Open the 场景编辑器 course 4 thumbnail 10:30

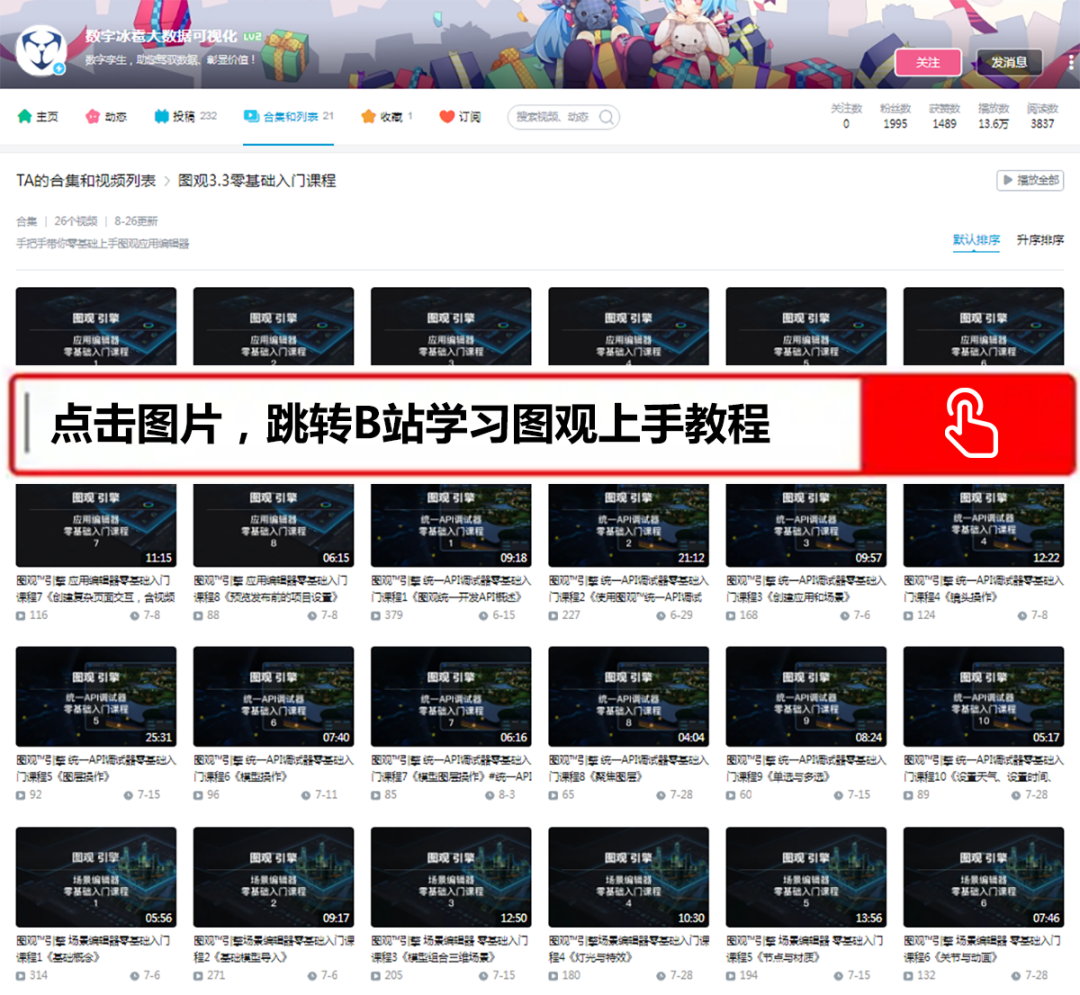click(x=629, y=877)
